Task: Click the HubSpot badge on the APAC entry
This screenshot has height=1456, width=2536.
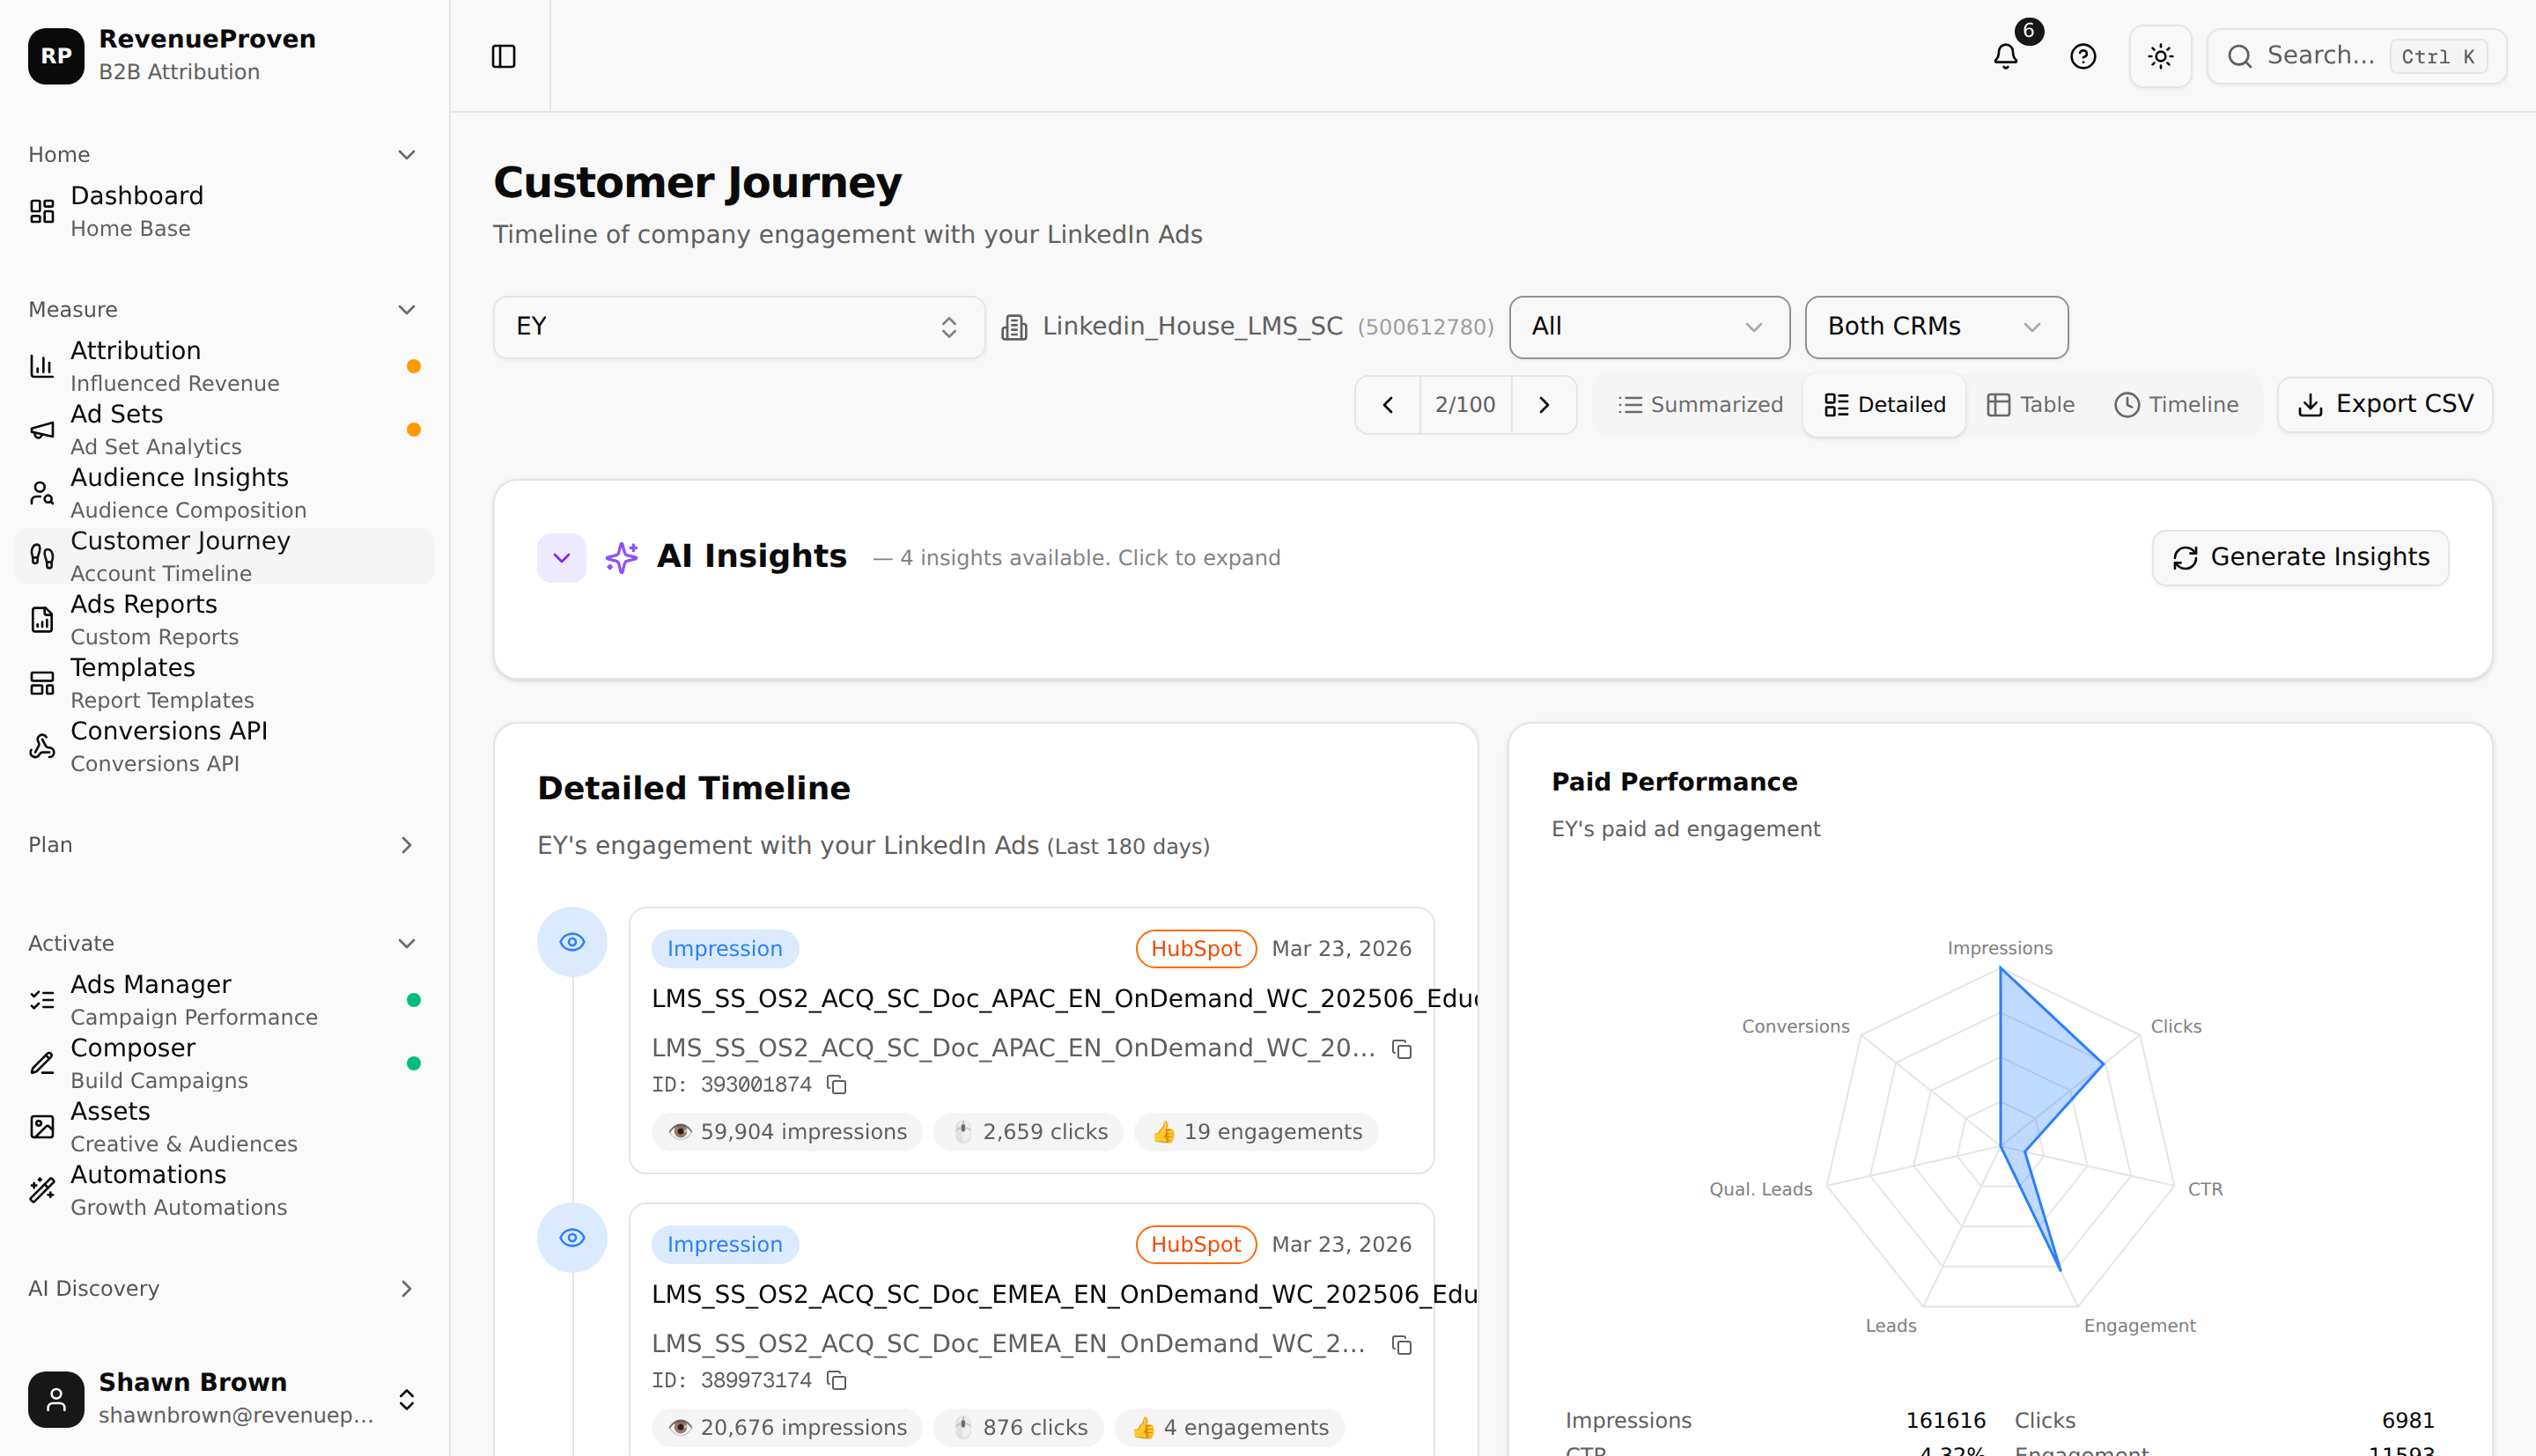Action: pyautogui.click(x=1196, y=948)
